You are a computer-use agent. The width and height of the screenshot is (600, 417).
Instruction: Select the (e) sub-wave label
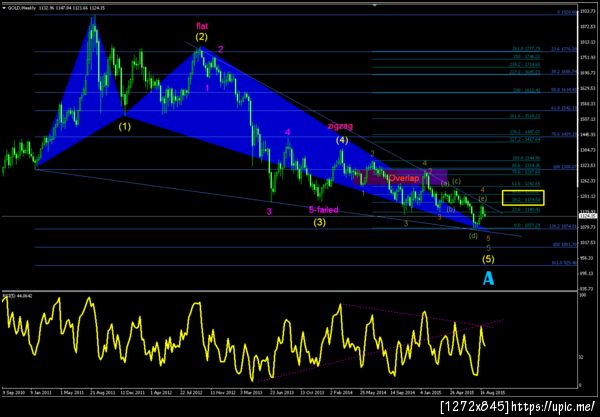click(483, 198)
